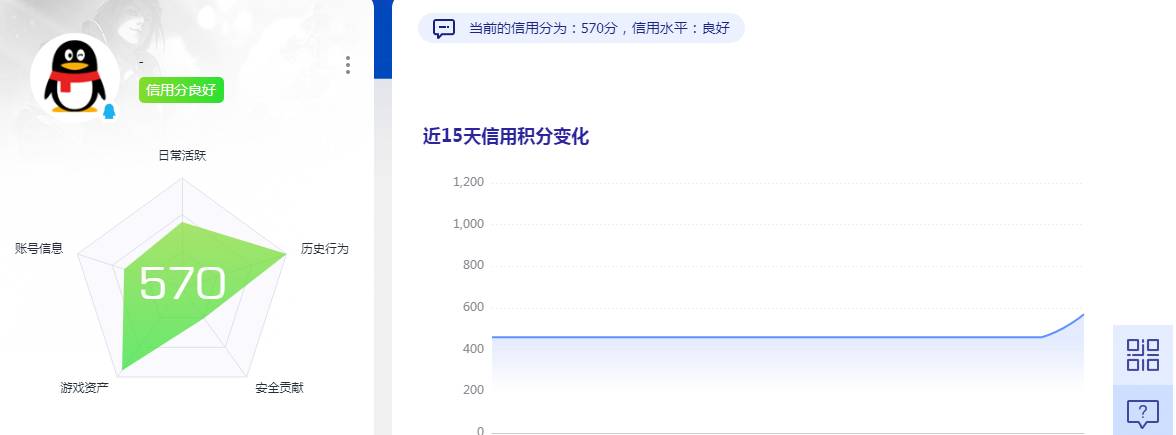Select the 账号信息 radar label
Viewport: 1176px width, 435px height.
(39, 248)
